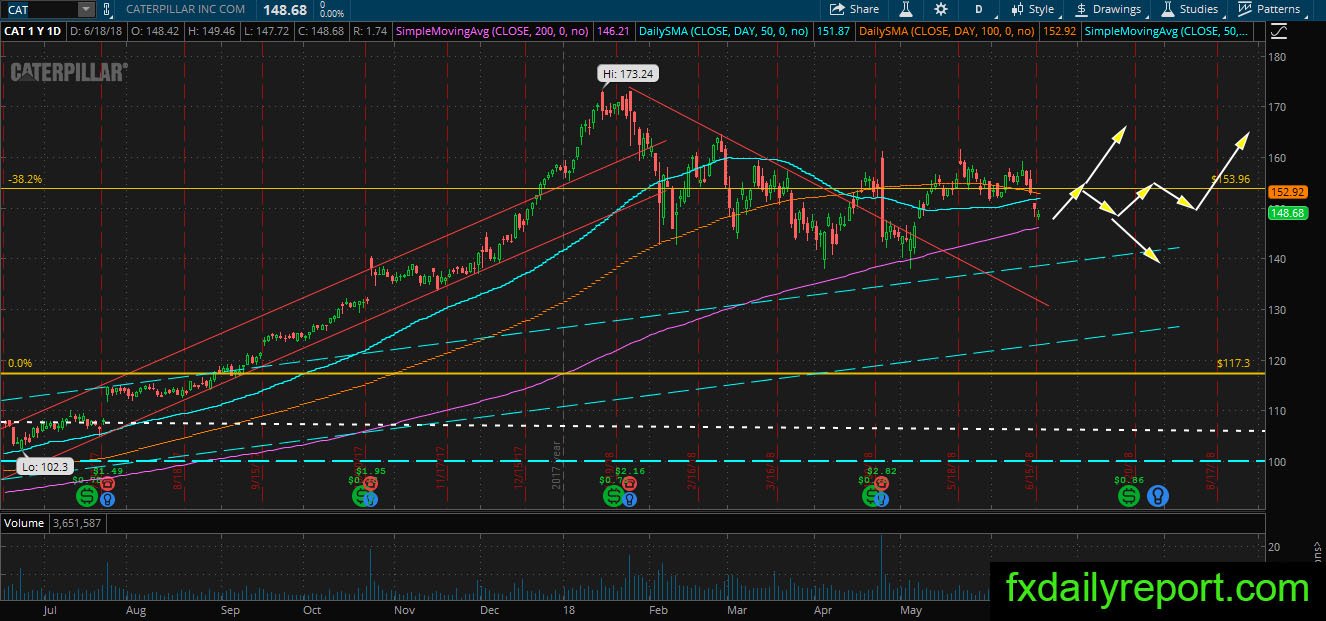Click the $117.3 Fibonacci level label

tap(1234, 364)
